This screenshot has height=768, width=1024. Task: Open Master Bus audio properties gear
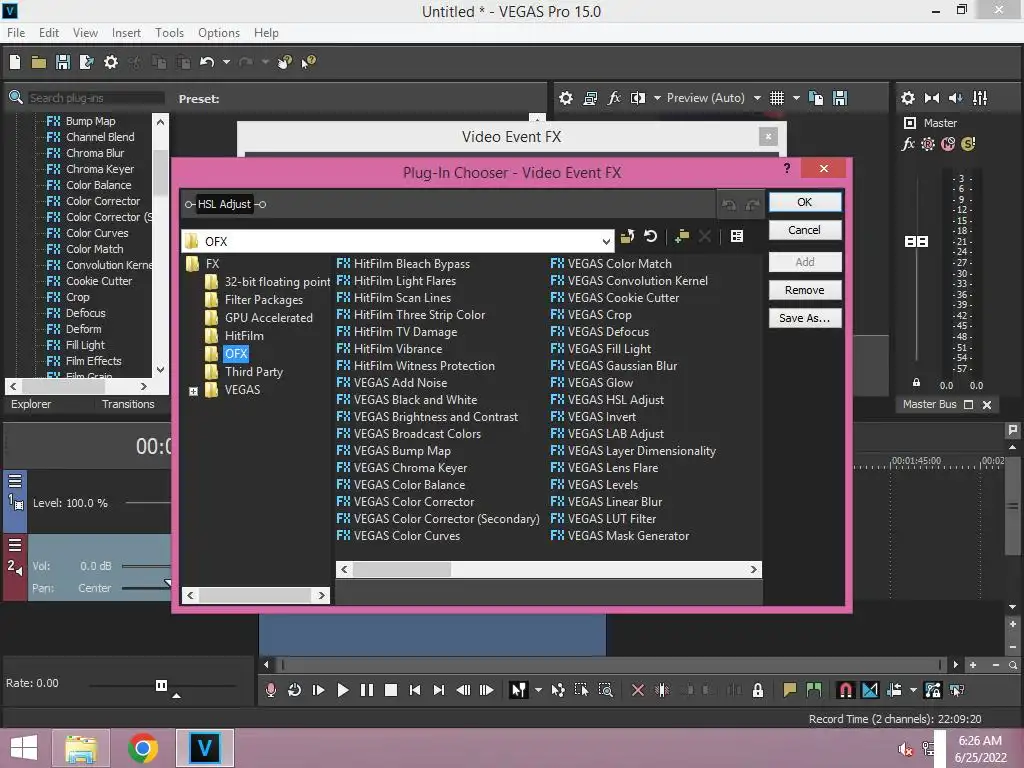pos(908,98)
